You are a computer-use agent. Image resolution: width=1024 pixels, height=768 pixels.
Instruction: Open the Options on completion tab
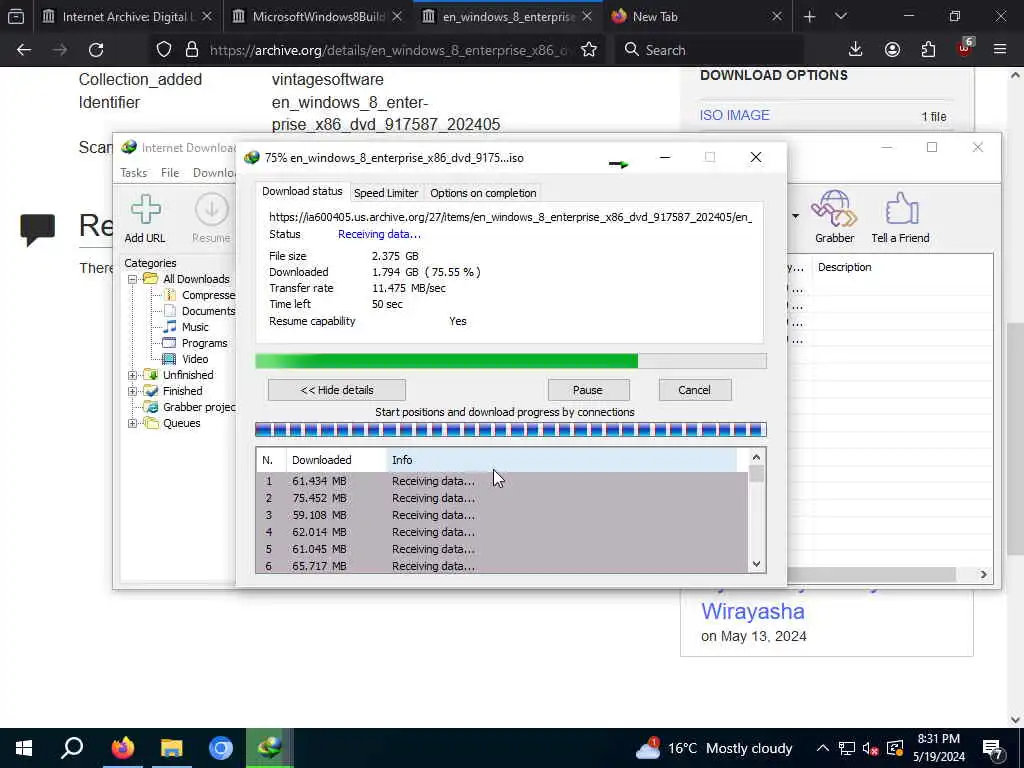click(483, 193)
